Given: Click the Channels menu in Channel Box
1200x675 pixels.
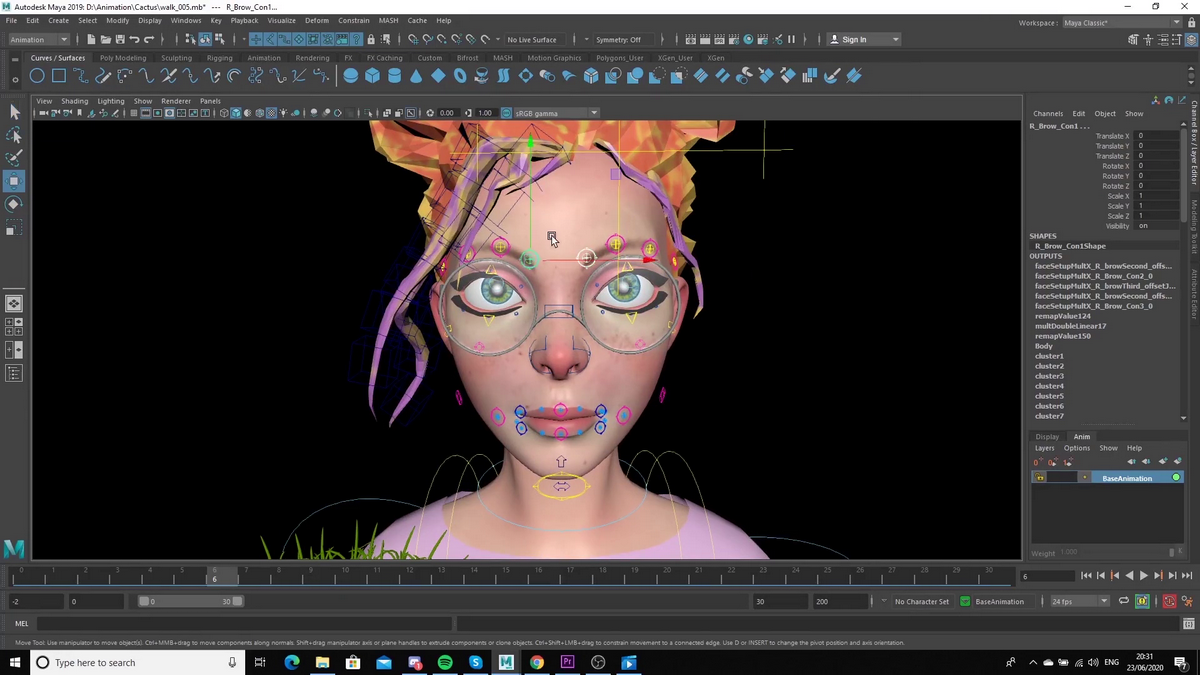Looking at the screenshot, I should 1048,114.
